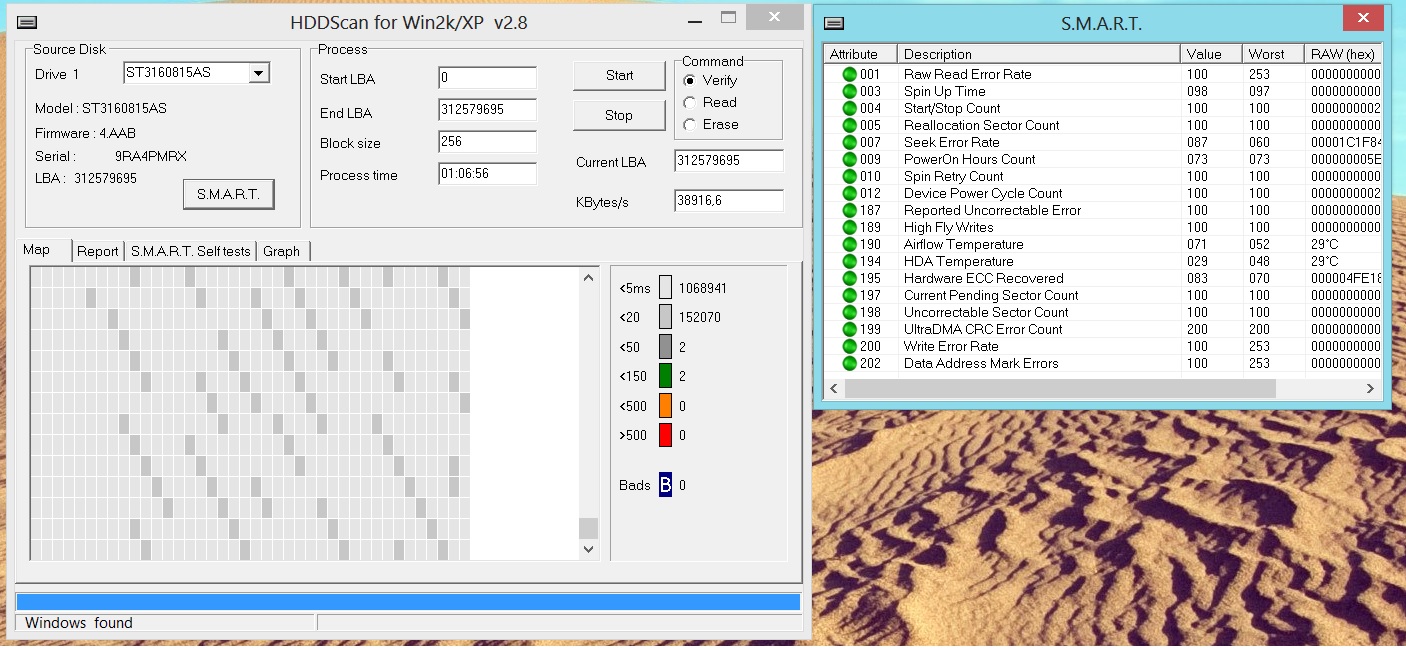The height and width of the screenshot is (648, 1406).
Task: Click the S.M.A.R.T. button in Source Disk
Action: [228, 194]
